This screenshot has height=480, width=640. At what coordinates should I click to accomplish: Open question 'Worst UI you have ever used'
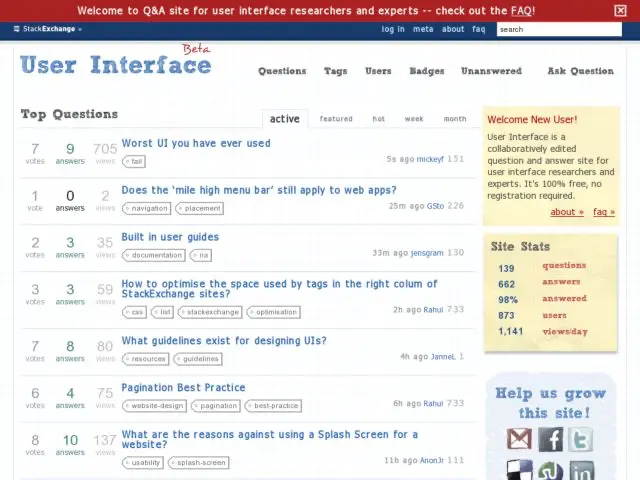(x=196, y=143)
